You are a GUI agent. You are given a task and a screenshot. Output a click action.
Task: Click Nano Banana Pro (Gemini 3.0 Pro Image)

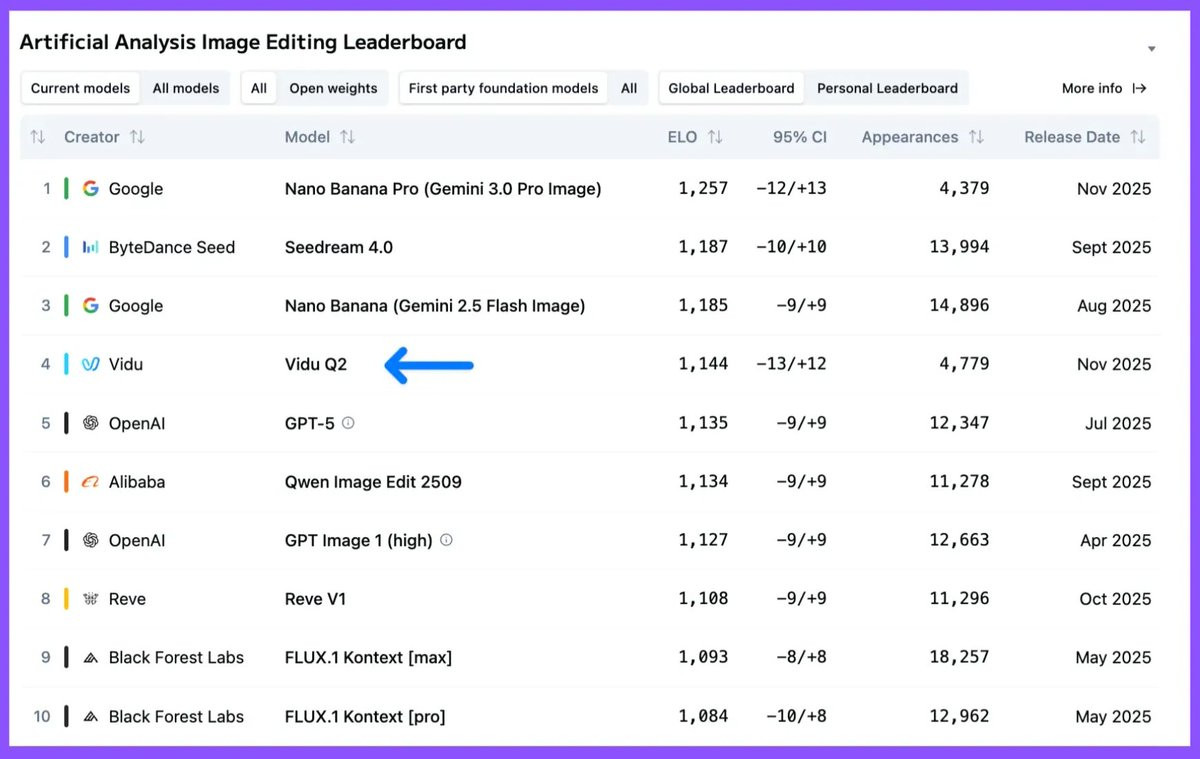point(443,188)
